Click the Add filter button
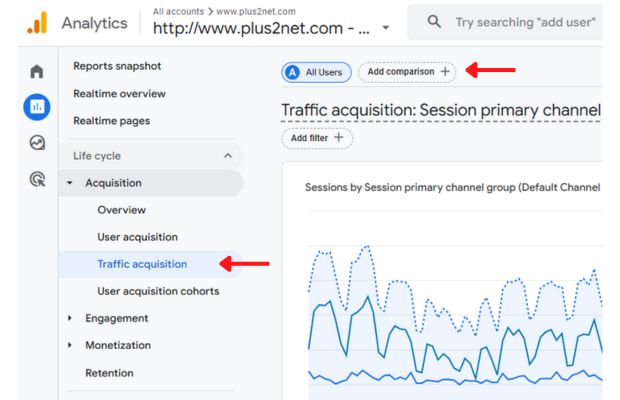Screen dimensions: 620x400 coord(316,138)
